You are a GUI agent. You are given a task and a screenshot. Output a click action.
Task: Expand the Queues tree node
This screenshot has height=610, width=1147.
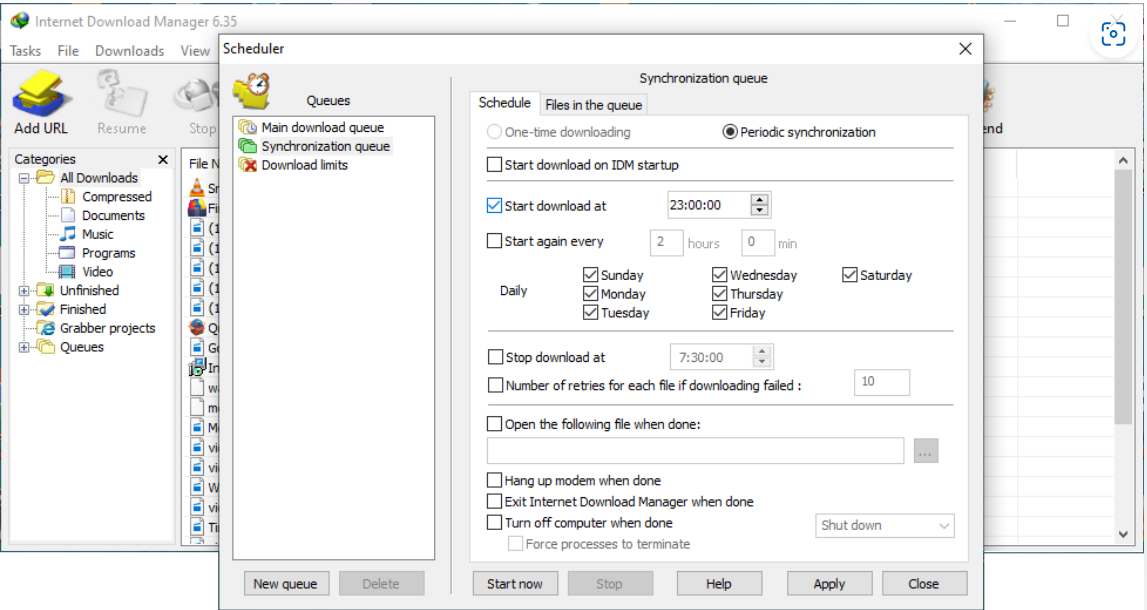point(24,347)
